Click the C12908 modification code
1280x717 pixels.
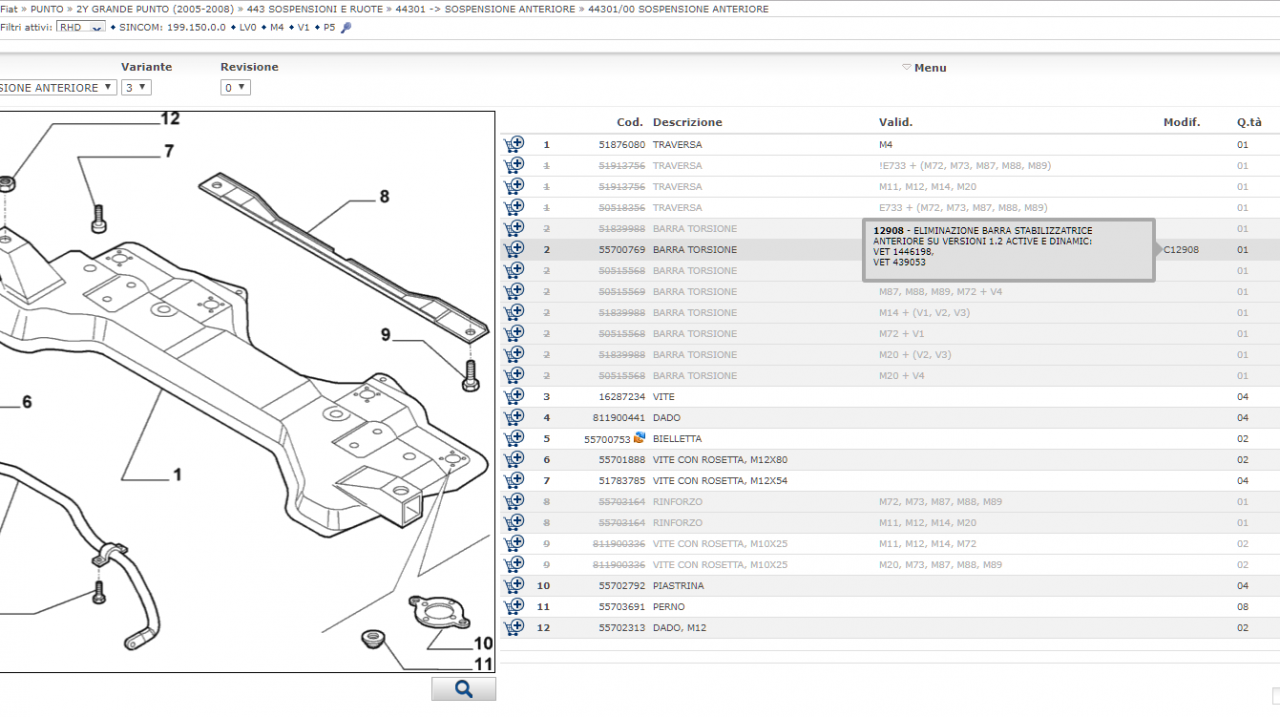1181,250
